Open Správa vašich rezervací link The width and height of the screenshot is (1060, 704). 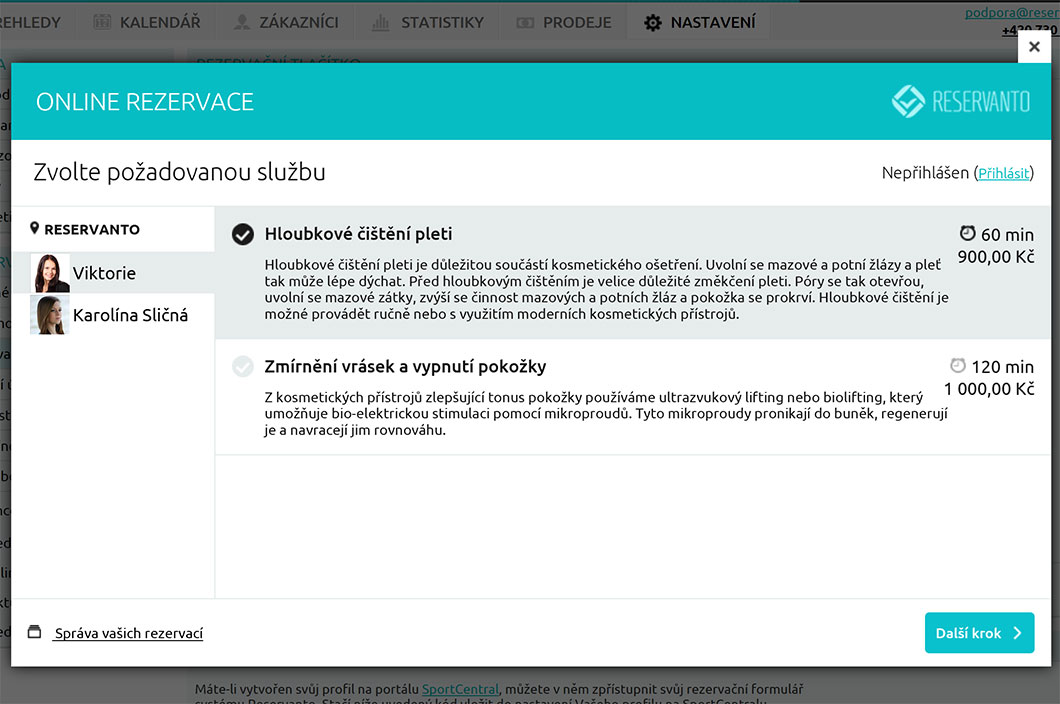pos(129,633)
